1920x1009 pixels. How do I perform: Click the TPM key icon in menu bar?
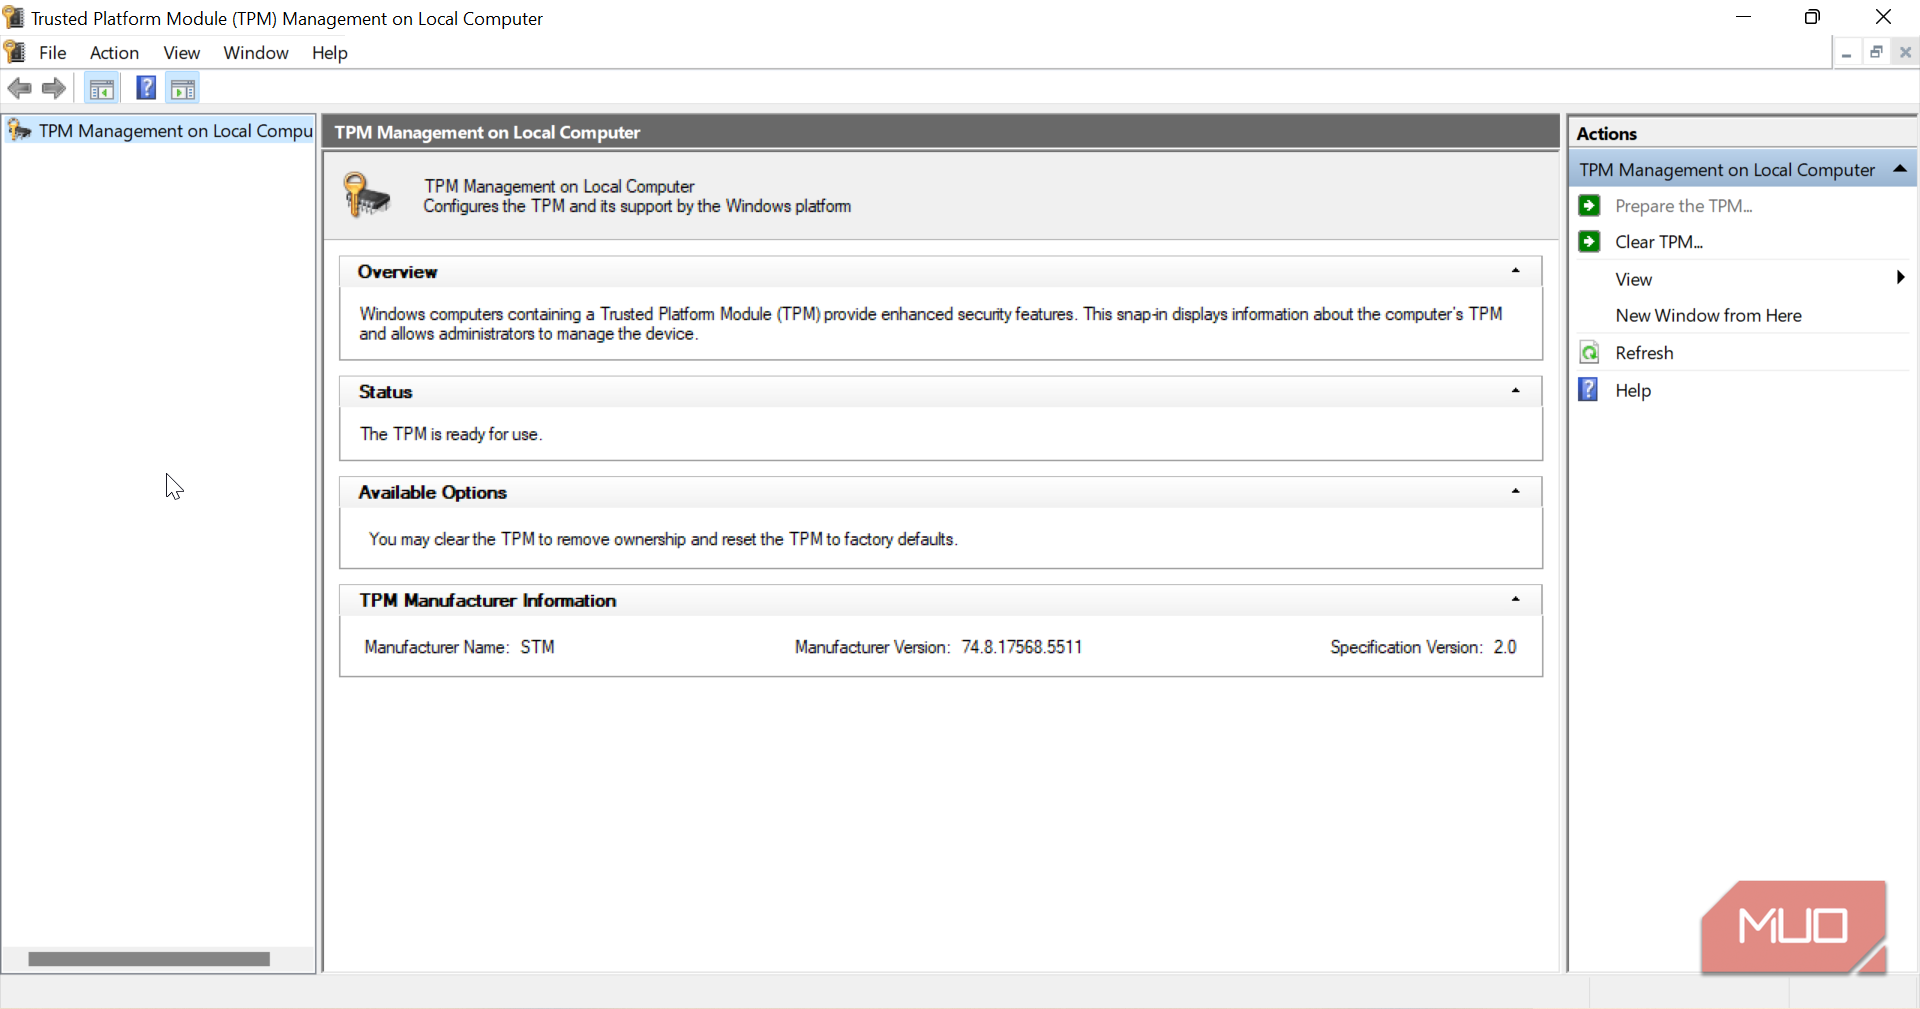[x=15, y=52]
